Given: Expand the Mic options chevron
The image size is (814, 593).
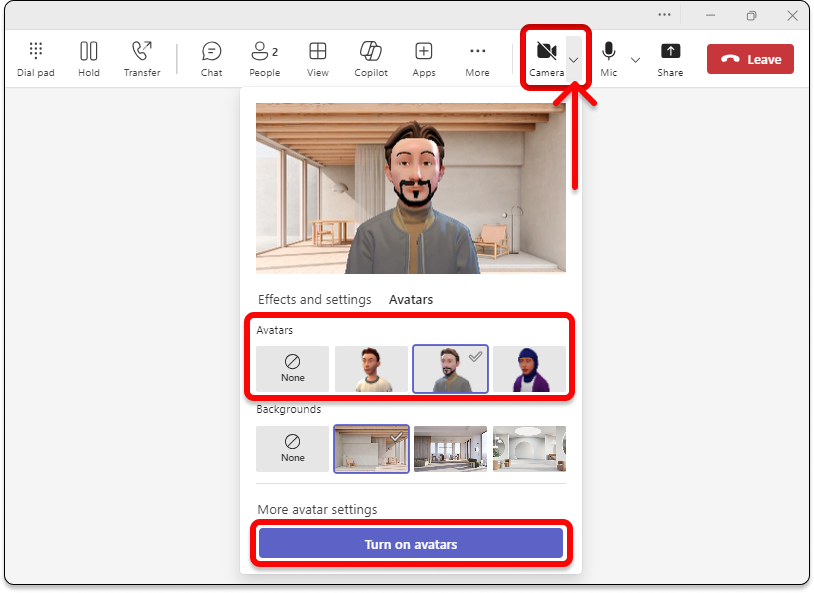Looking at the screenshot, I should click(635, 60).
